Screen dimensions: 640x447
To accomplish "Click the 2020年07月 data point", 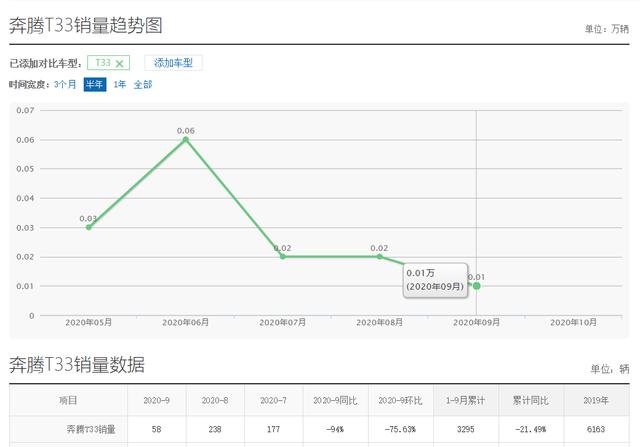I will point(282,257).
